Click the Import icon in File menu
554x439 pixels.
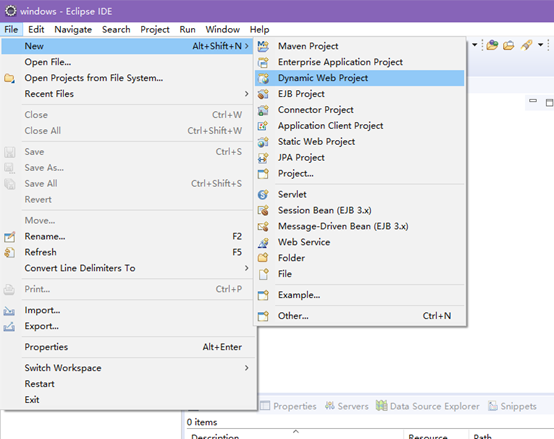point(9,310)
